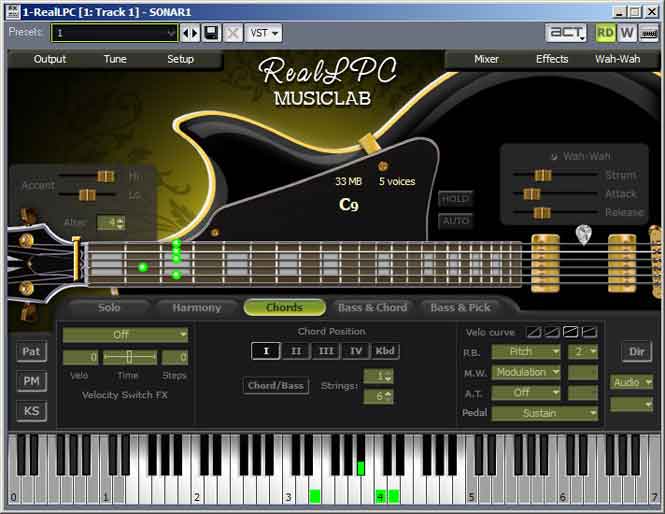Click the Wah-Wah power icon
665x514 pixels.
pos(553,156)
